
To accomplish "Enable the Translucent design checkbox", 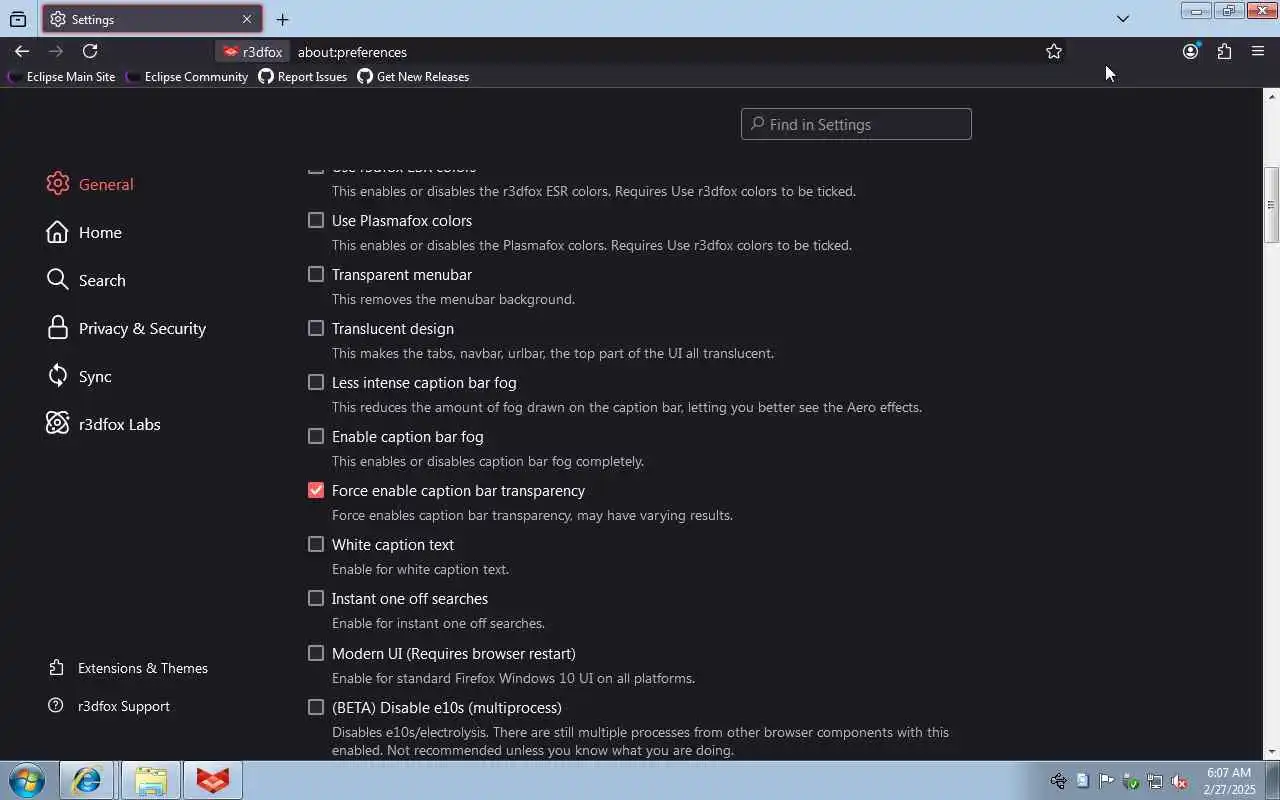I will 316,328.
